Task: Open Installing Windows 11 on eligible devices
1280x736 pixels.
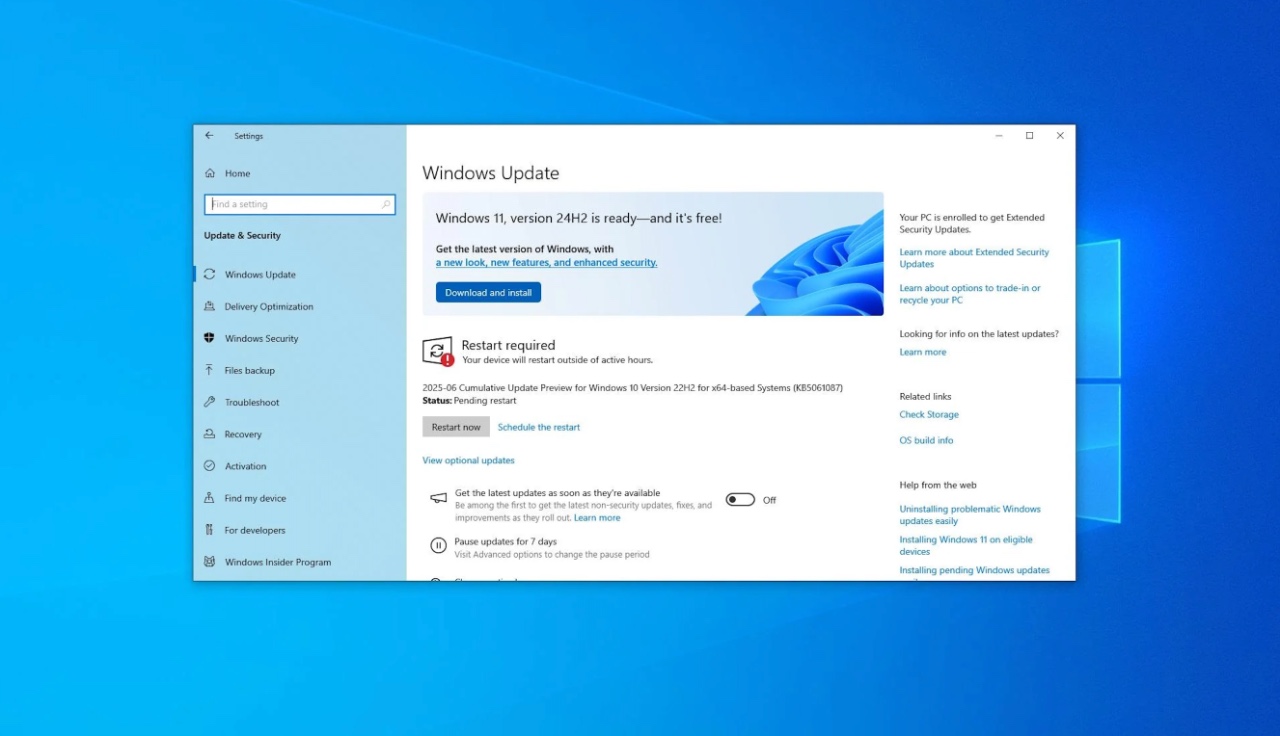Action: tap(966, 545)
